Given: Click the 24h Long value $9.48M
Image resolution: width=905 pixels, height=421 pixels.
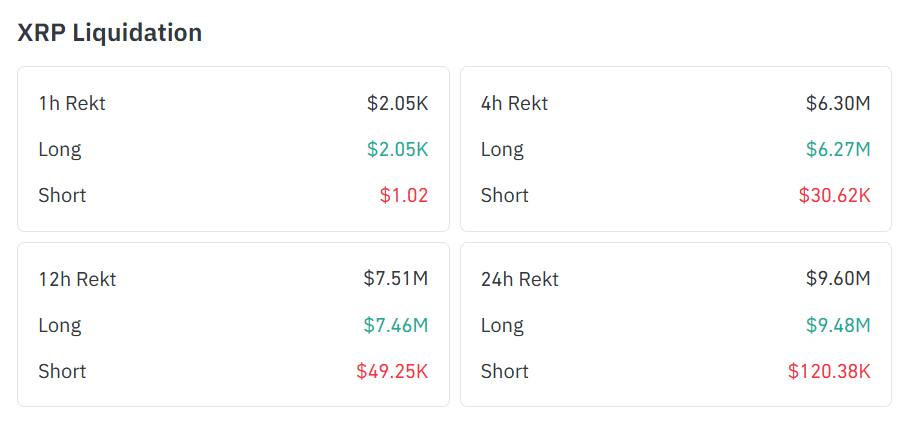Looking at the screenshot, I should tap(838, 325).
